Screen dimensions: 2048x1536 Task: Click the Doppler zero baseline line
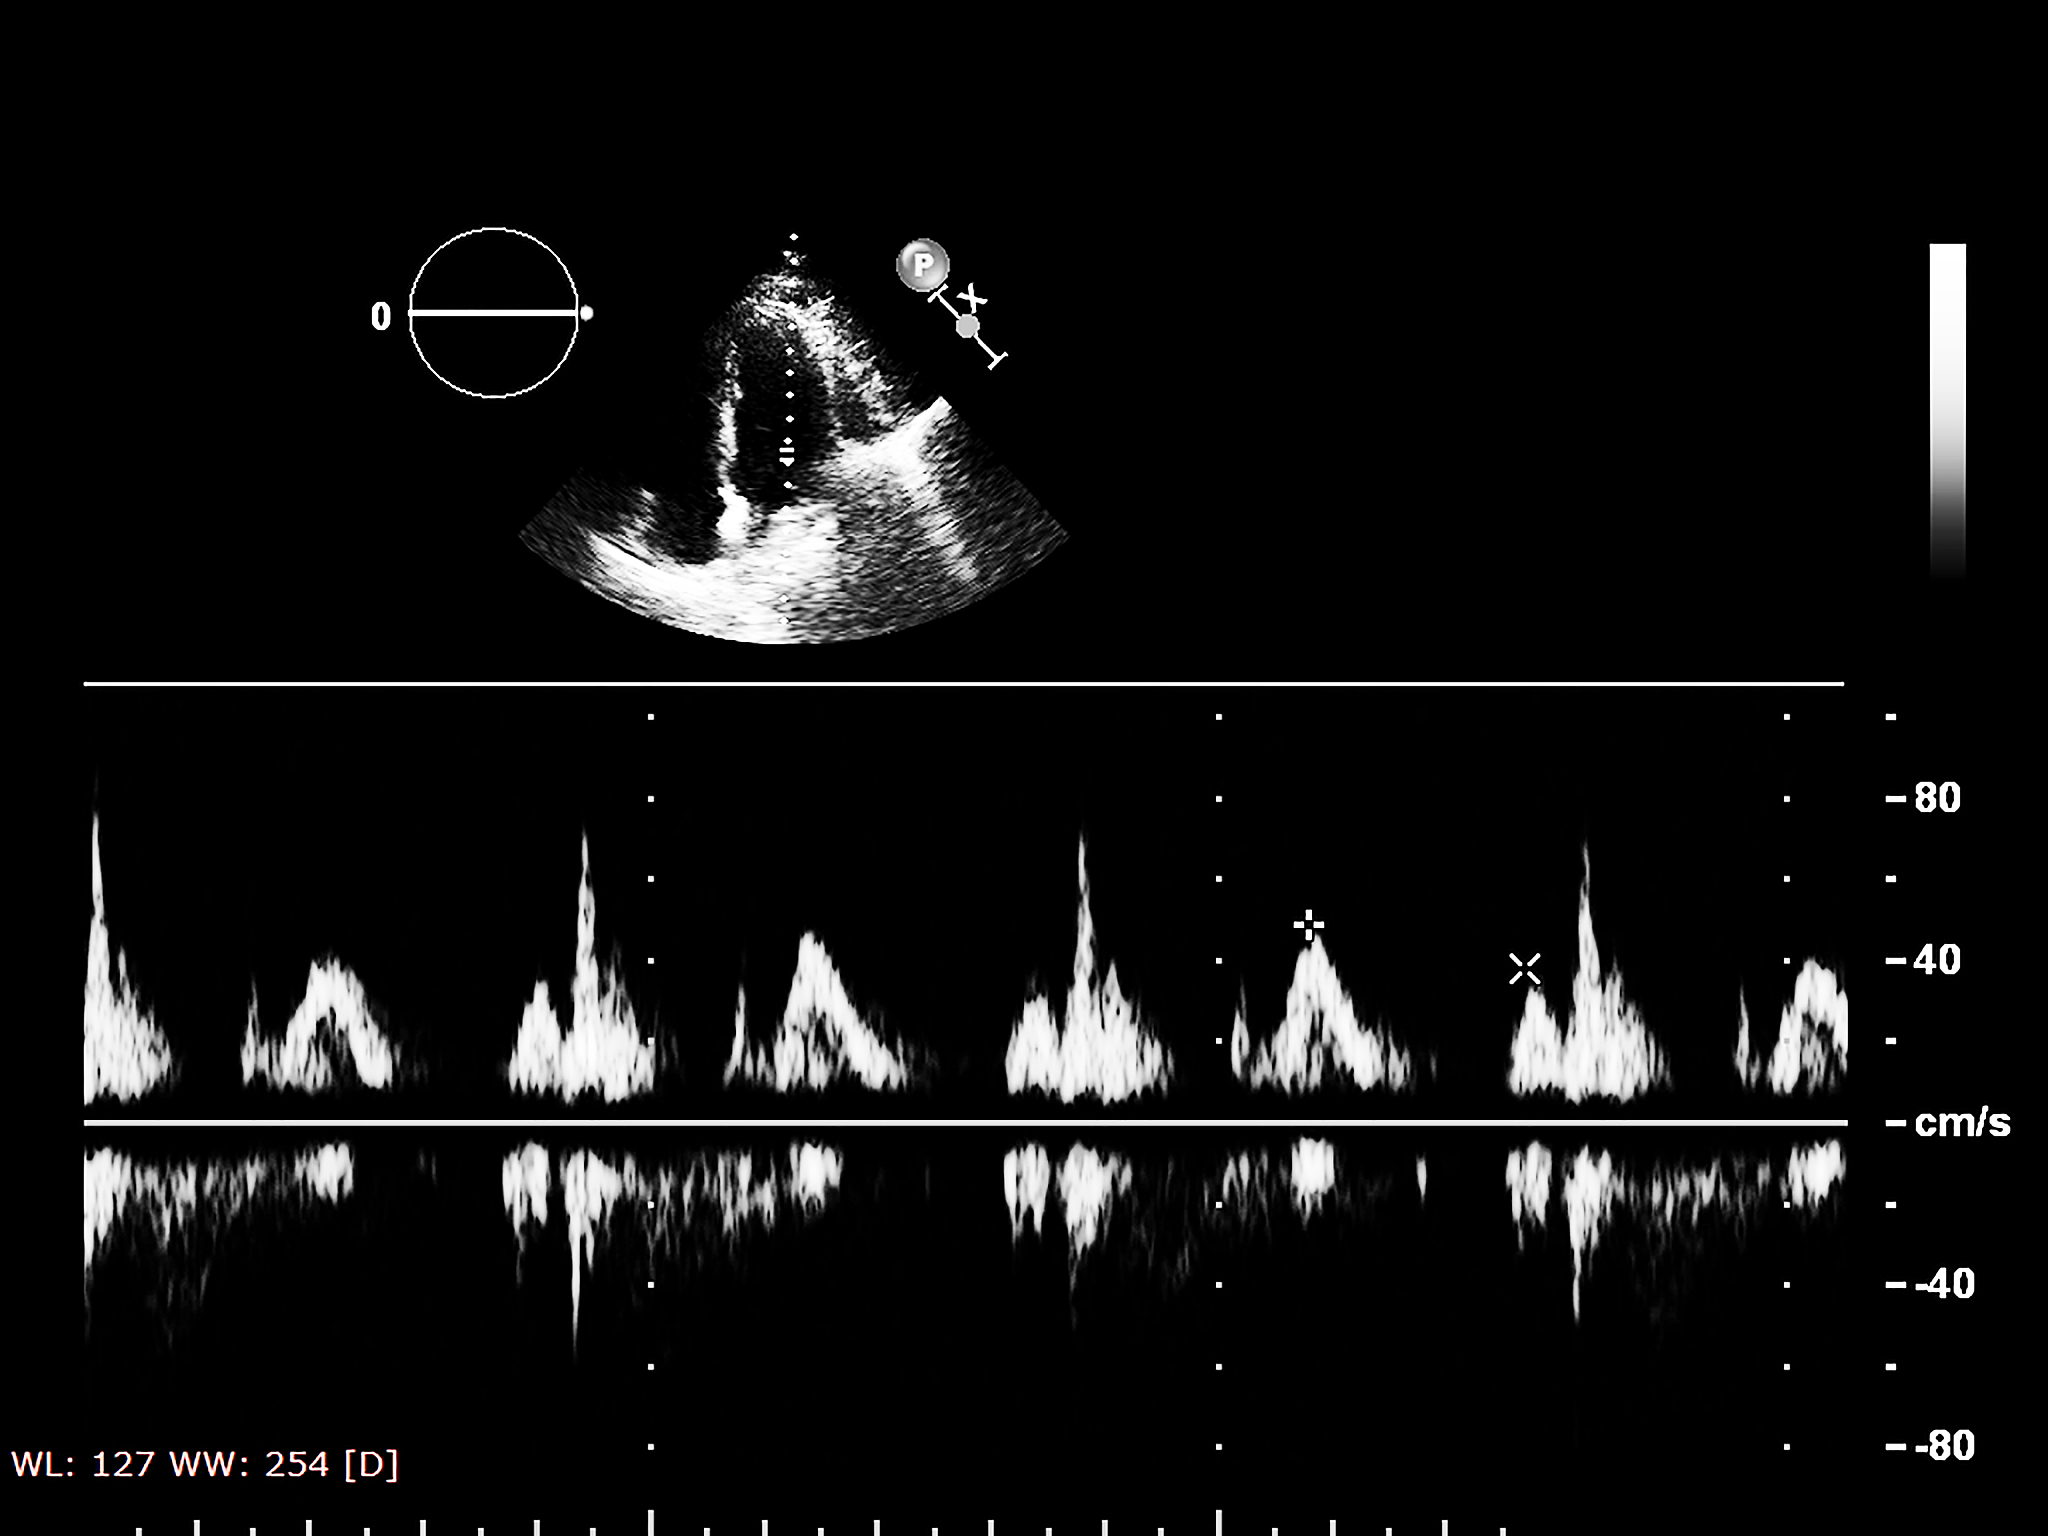960,1123
